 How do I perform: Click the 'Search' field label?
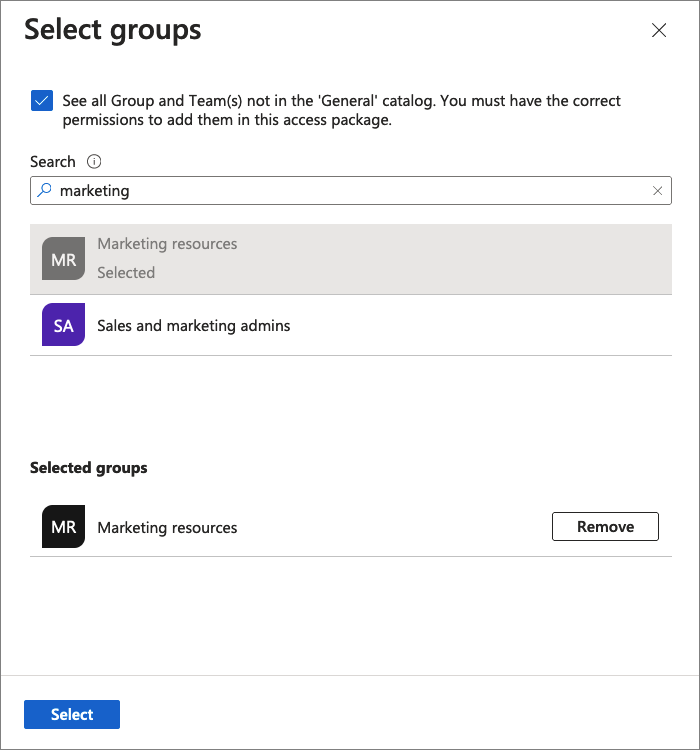pyautogui.click(x=53, y=162)
